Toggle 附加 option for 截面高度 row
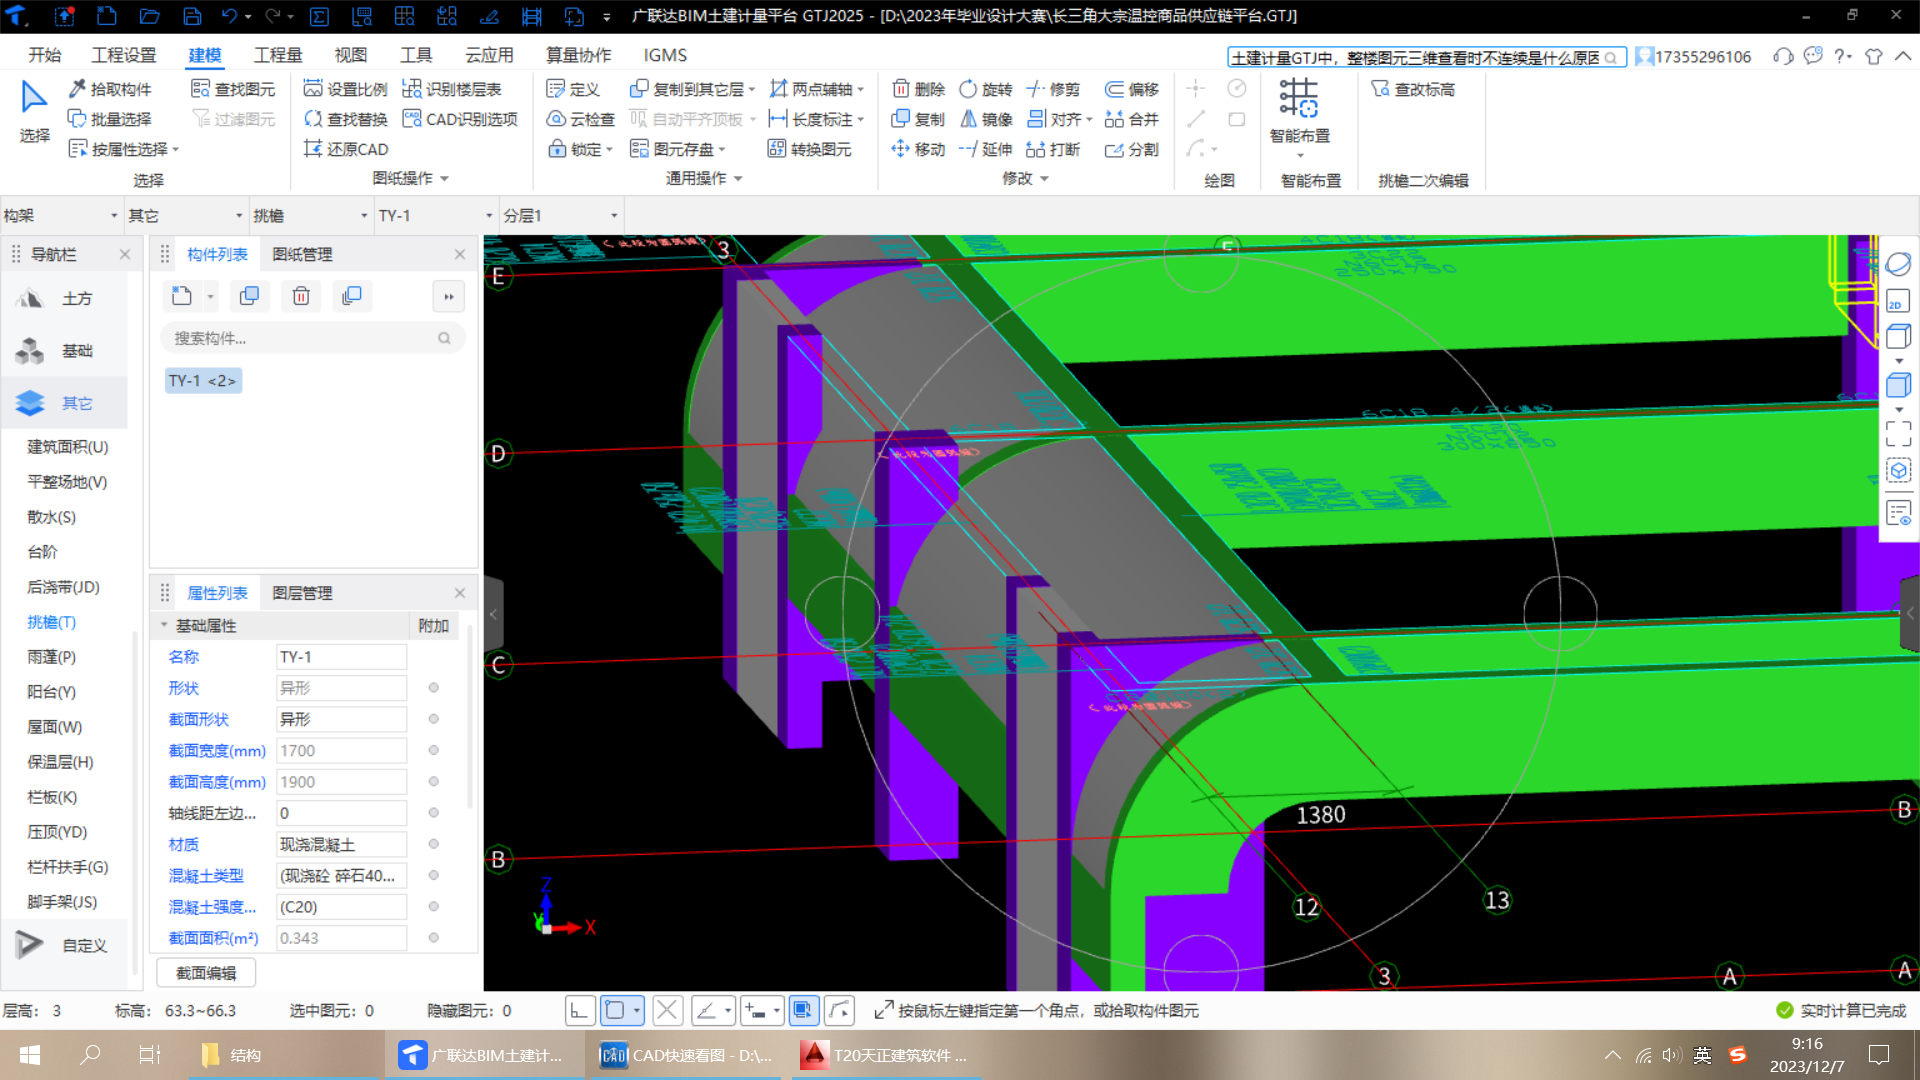This screenshot has width=1920, height=1080. [434, 782]
